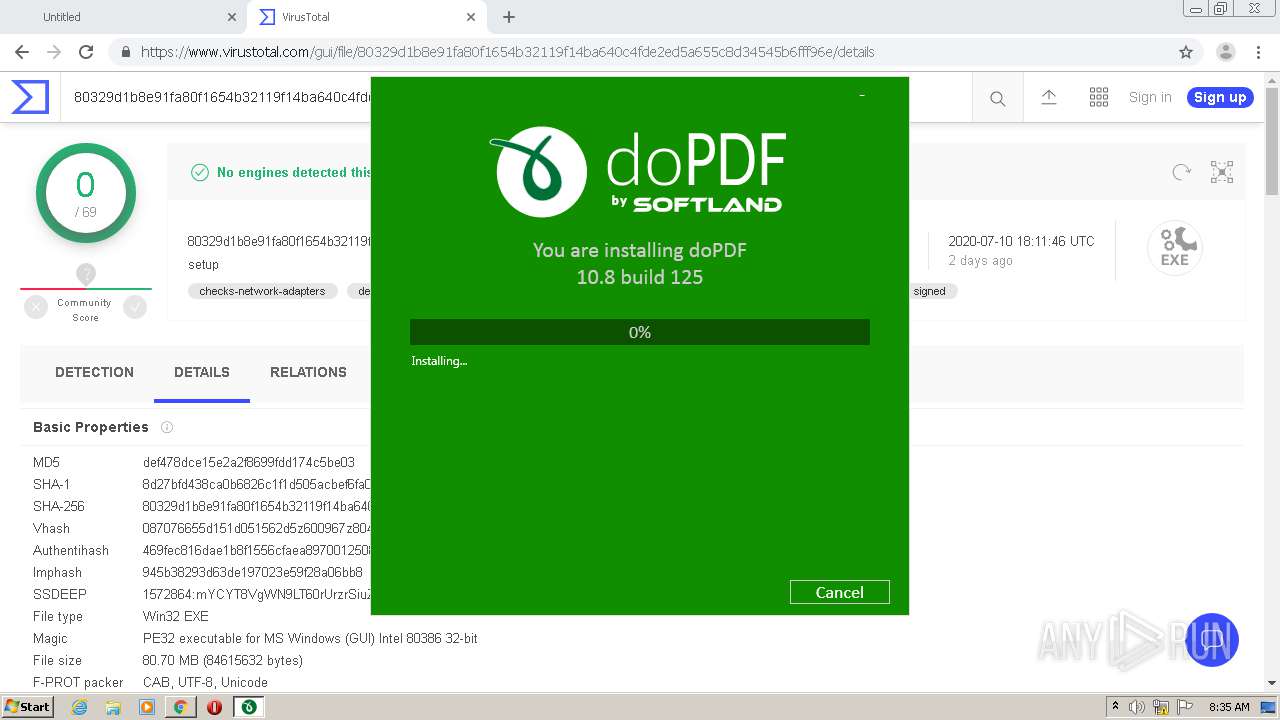Bookmark this page with star icon

pyautogui.click(x=1186, y=52)
